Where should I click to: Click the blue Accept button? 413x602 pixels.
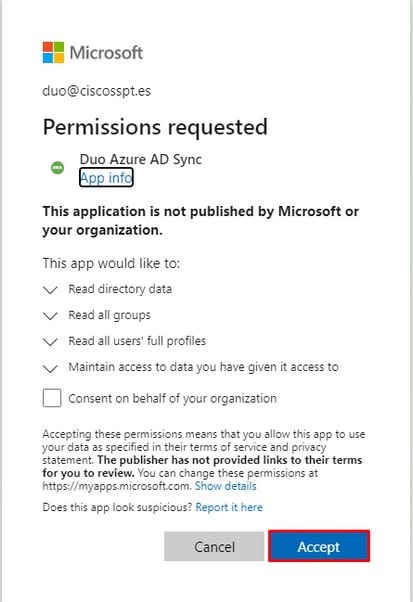click(319, 546)
